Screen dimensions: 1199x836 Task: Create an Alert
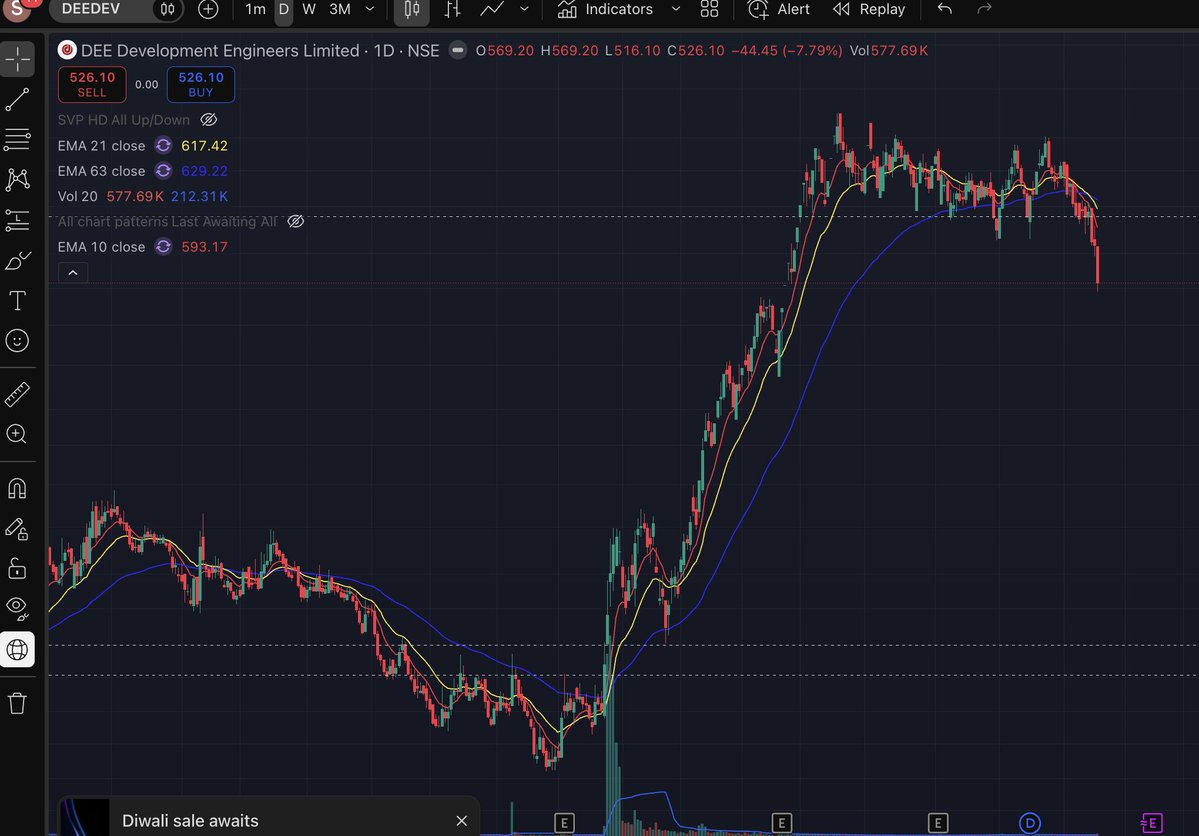click(x=778, y=9)
